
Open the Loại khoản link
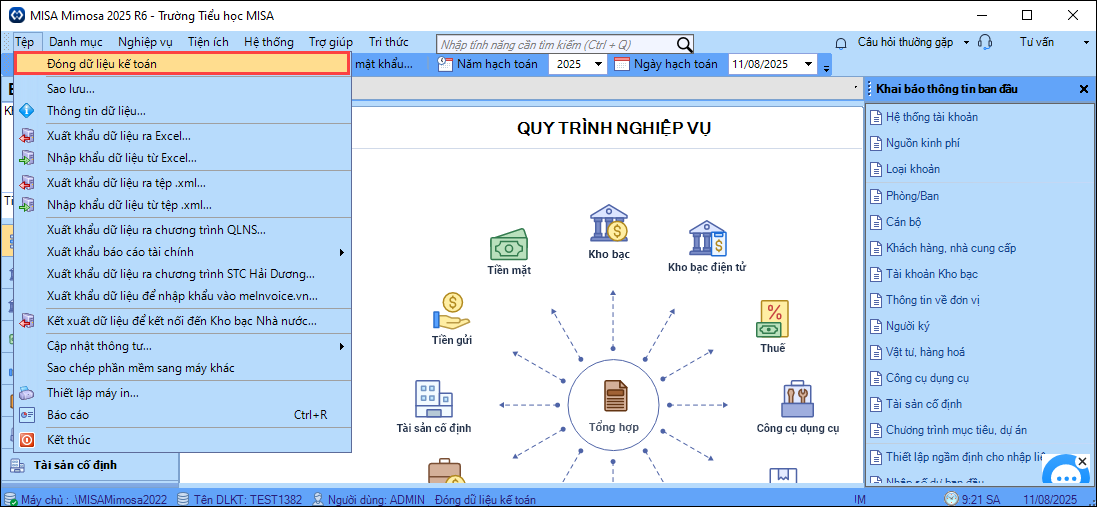913,169
